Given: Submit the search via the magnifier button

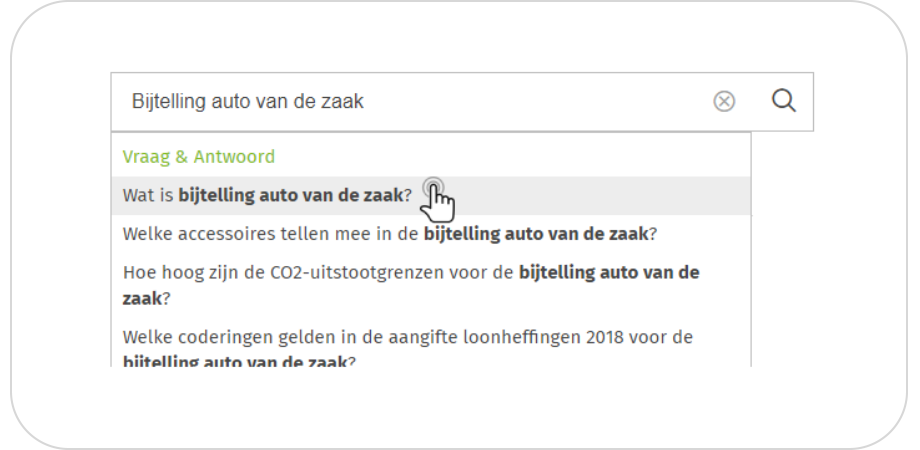Looking at the screenshot, I should [784, 101].
